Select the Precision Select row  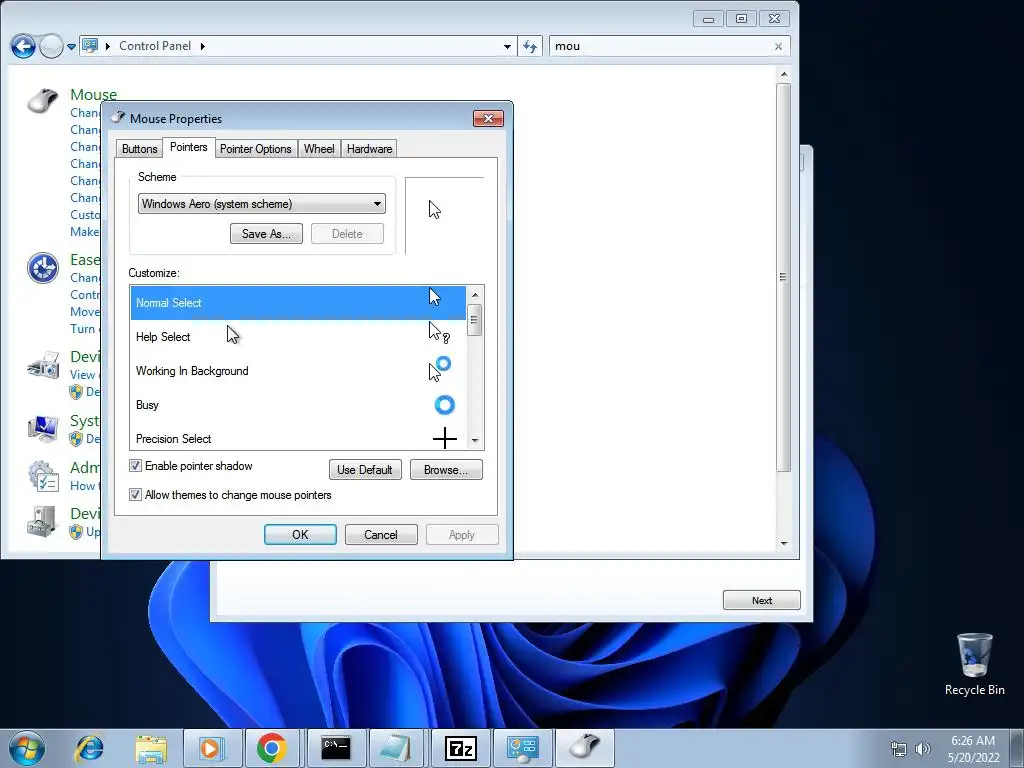(298, 438)
